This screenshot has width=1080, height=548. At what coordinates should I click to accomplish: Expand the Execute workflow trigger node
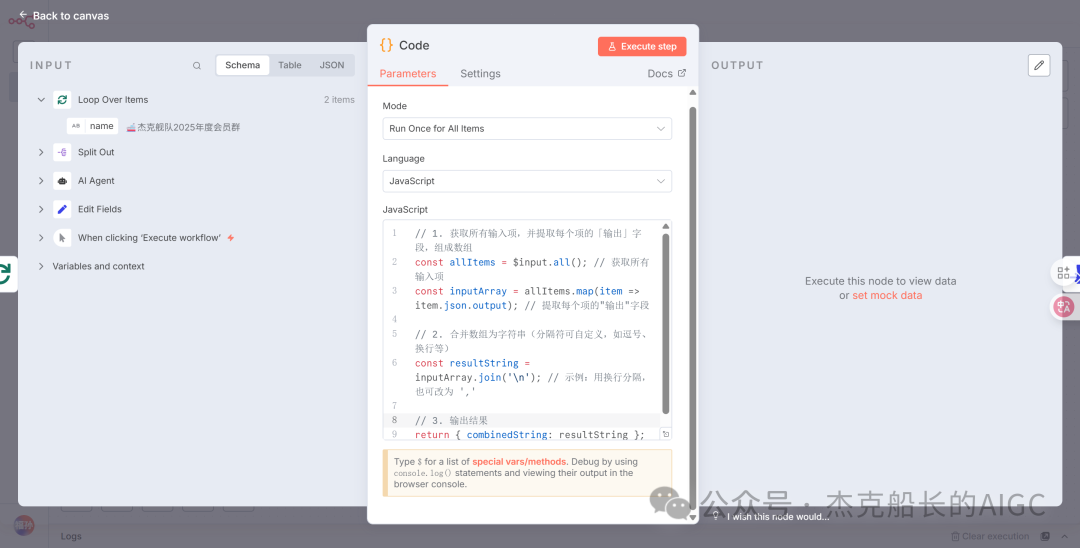(x=41, y=238)
